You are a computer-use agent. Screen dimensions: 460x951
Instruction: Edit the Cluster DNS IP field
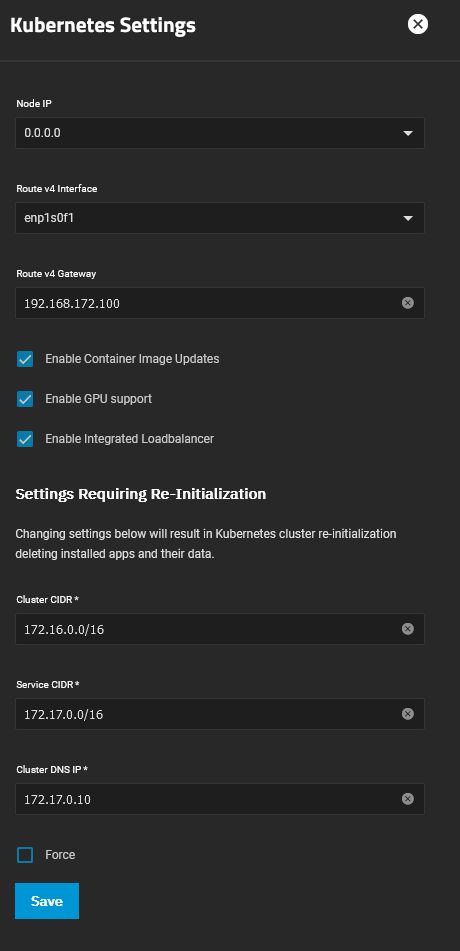[209, 799]
